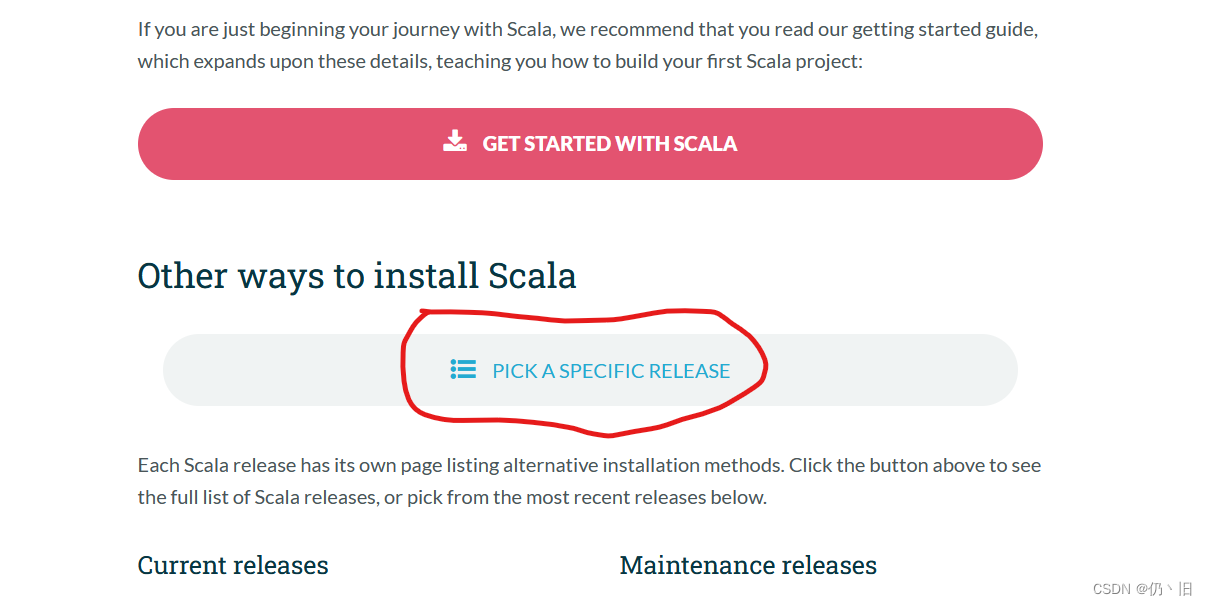The height and width of the screenshot is (605, 1207).
Task: Click the "Other ways to install Scala" heading
Action: [357, 275]
